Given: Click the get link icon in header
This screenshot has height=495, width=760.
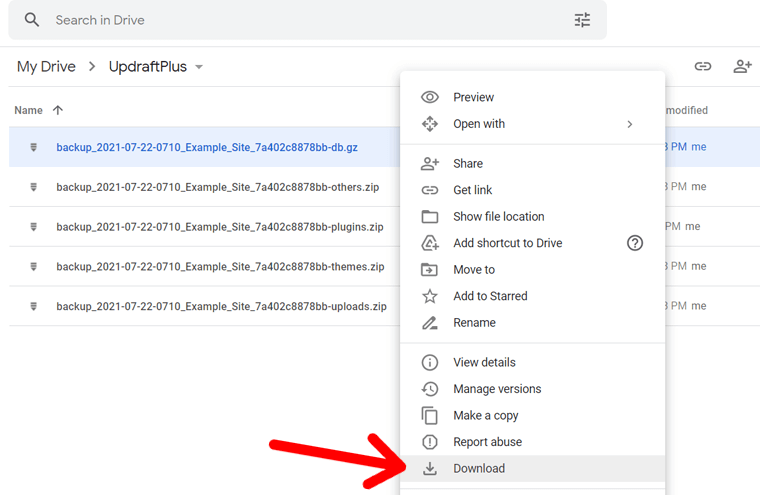Looking at the screenshot, I should [x=703, y=66].
